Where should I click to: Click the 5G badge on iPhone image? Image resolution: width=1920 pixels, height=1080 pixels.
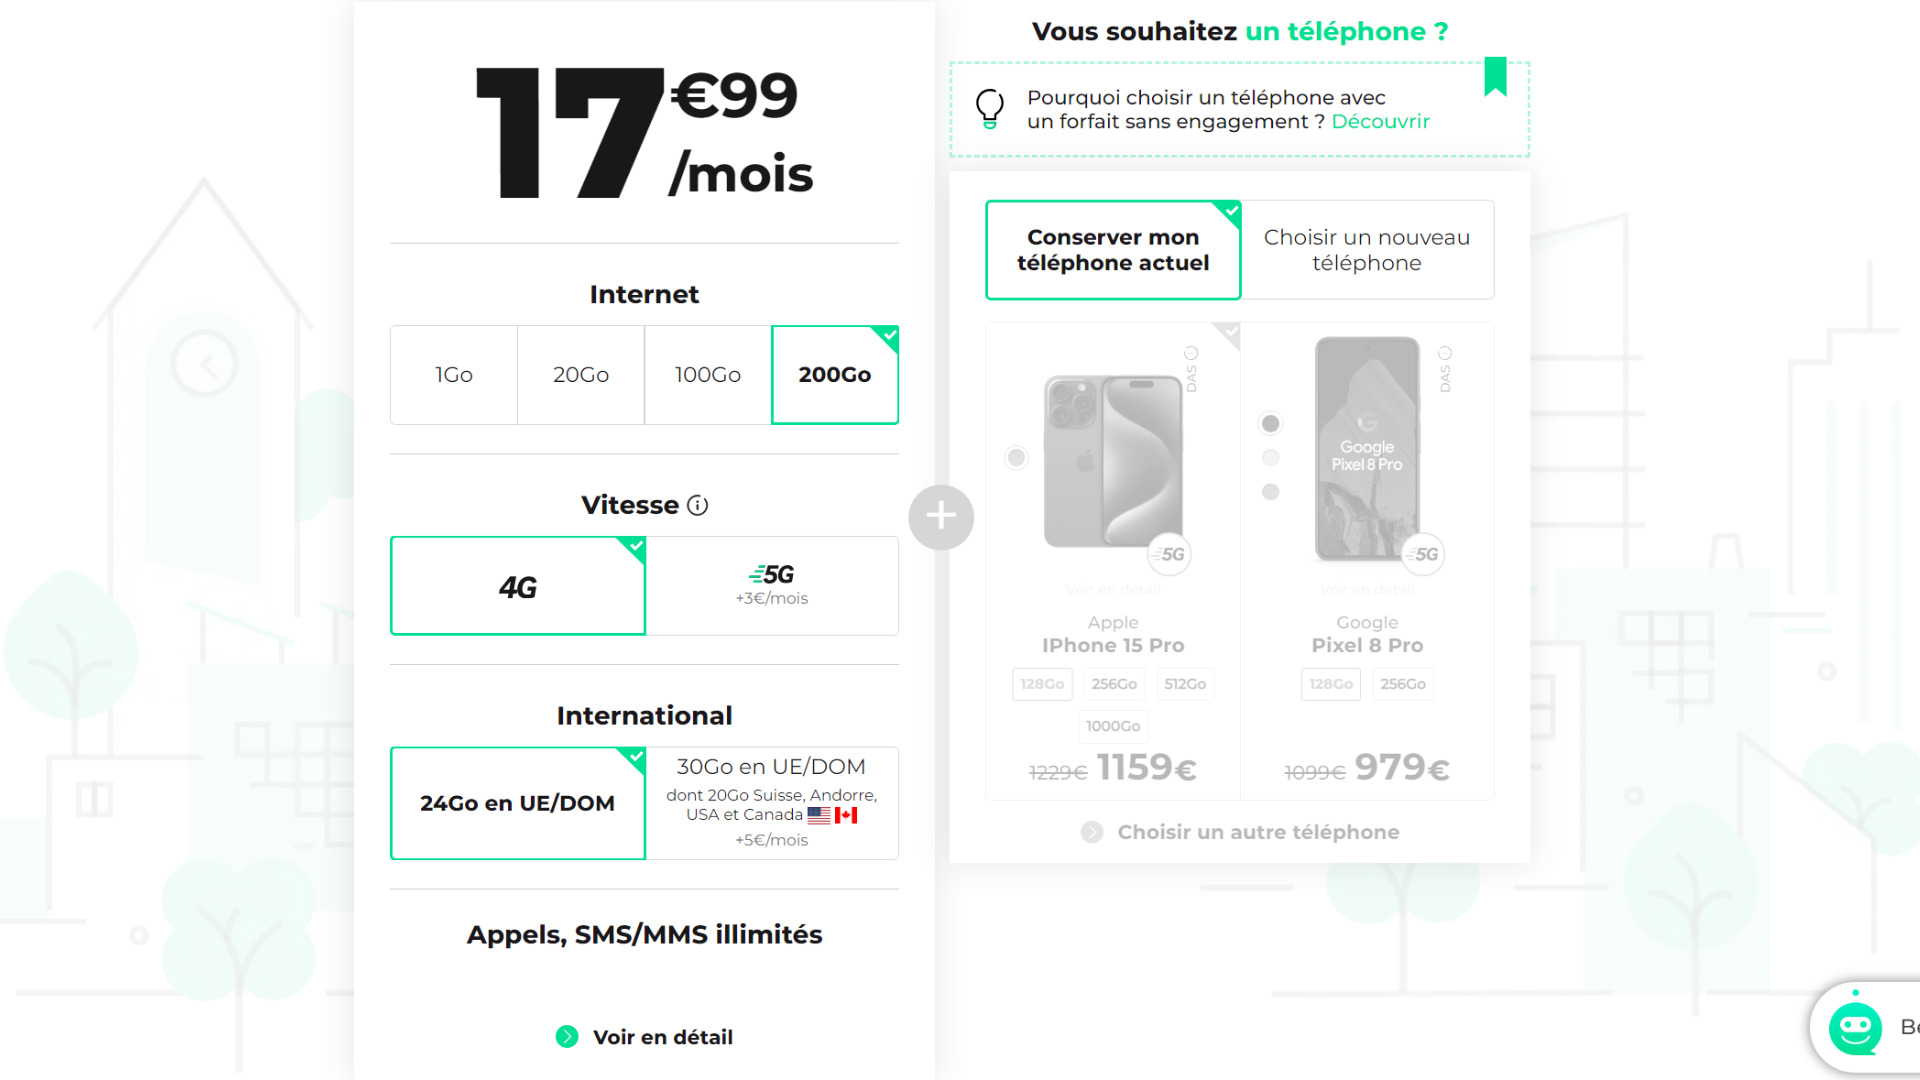tap(1169, 554)
